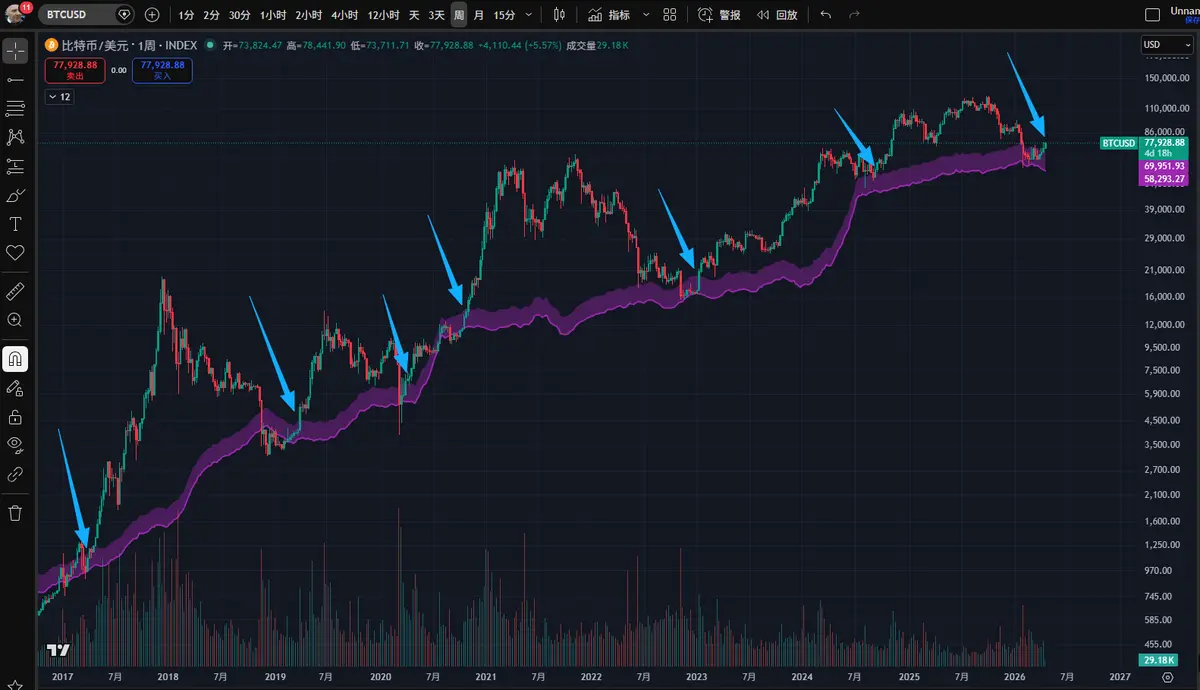Undo the last chart action
Image resolution: width=1200 pixels, height=690 pixels.
pyautogui.click(x=825, y=15)
